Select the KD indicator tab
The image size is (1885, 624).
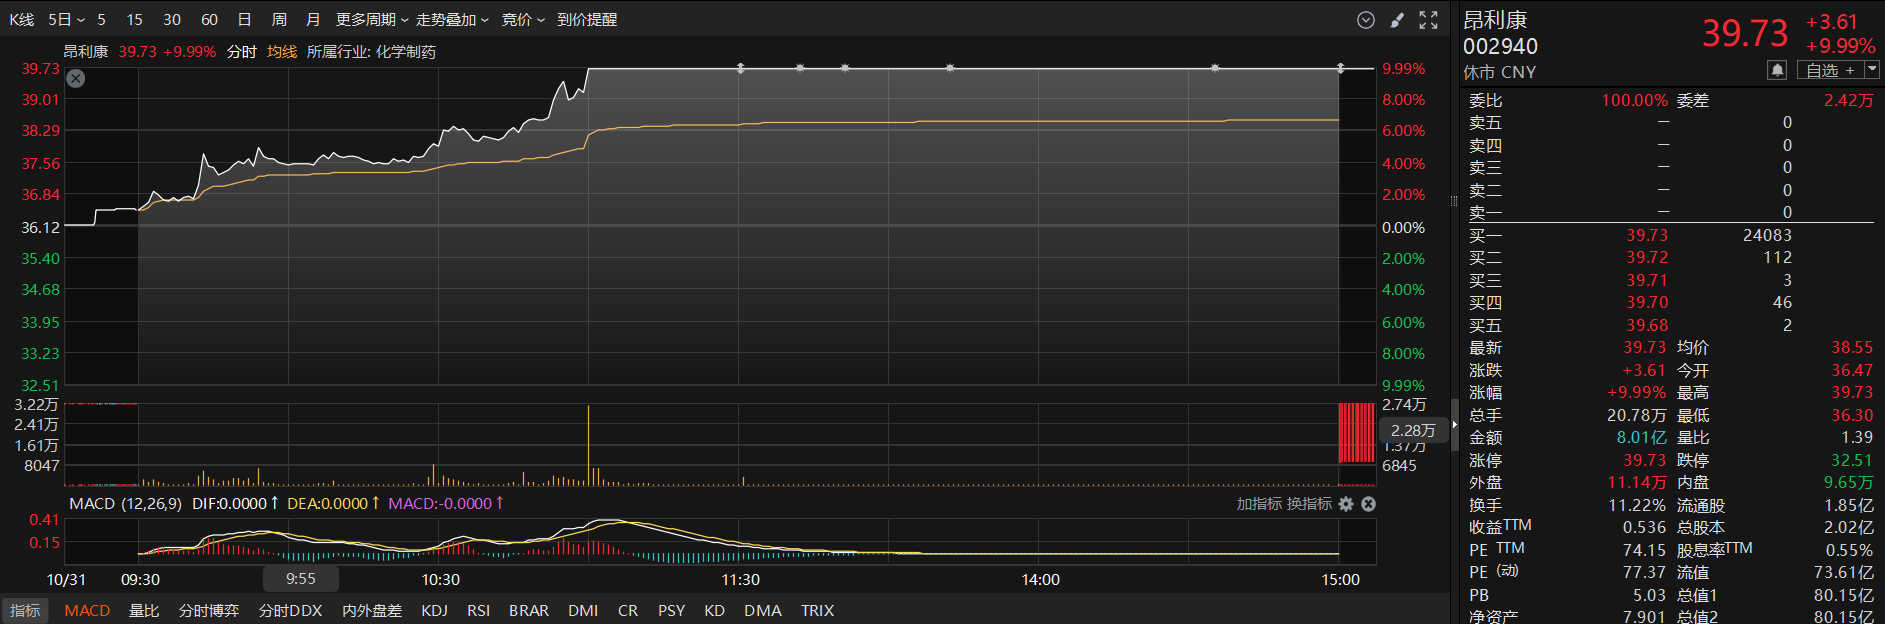(x=714, y=610)
